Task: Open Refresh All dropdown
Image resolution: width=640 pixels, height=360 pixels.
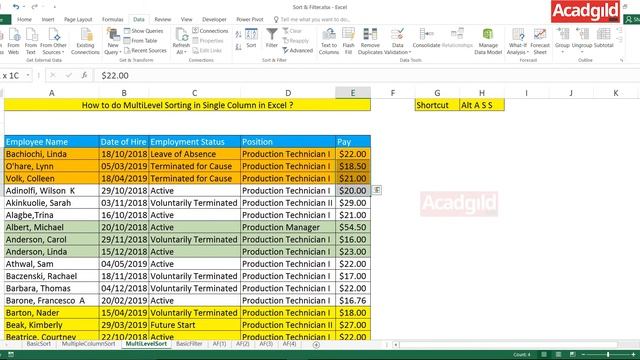Action: (x=181, y=41)
